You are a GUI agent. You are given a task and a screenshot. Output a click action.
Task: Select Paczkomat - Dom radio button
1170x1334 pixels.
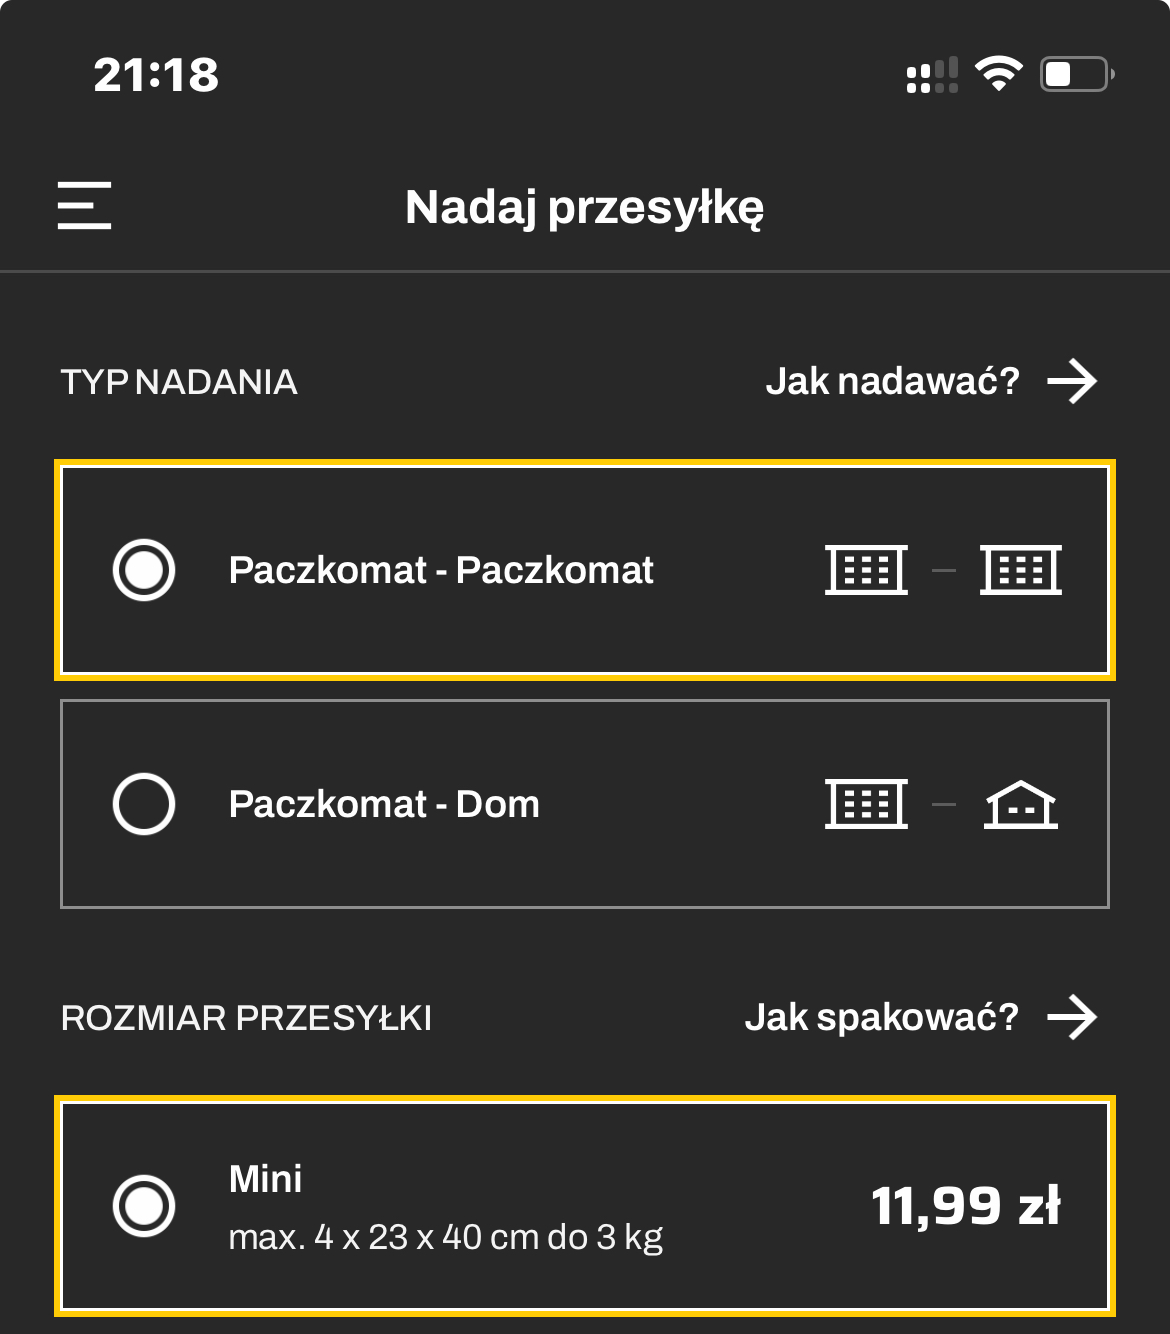click(144, 804)
